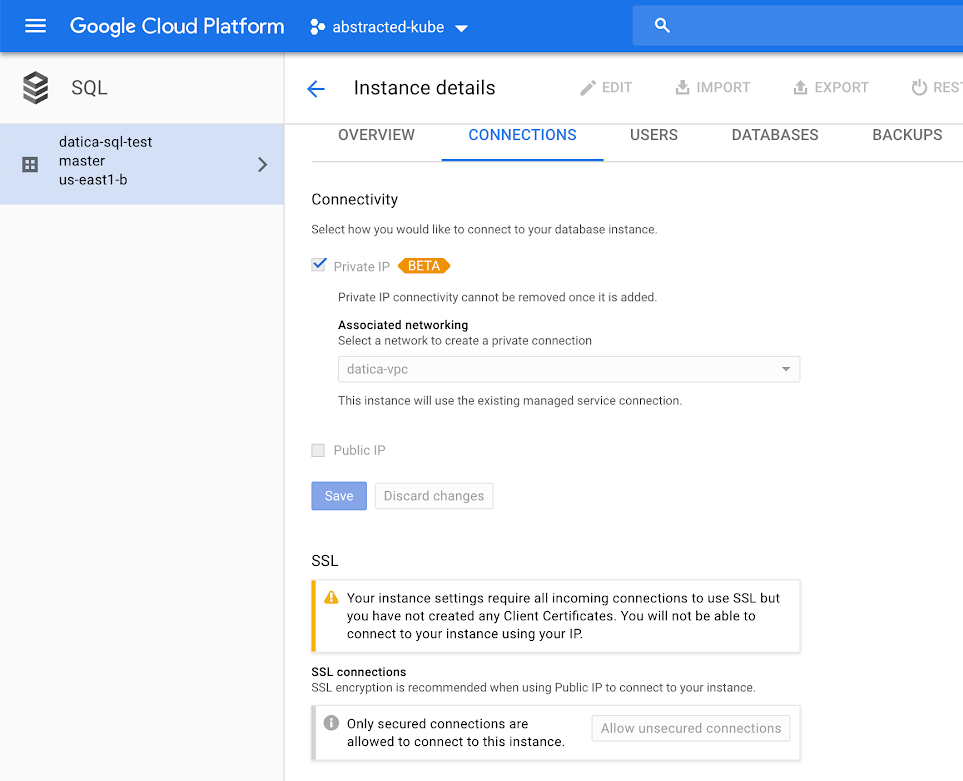Click the SSL connections subheading

click(x=359, y=672)
